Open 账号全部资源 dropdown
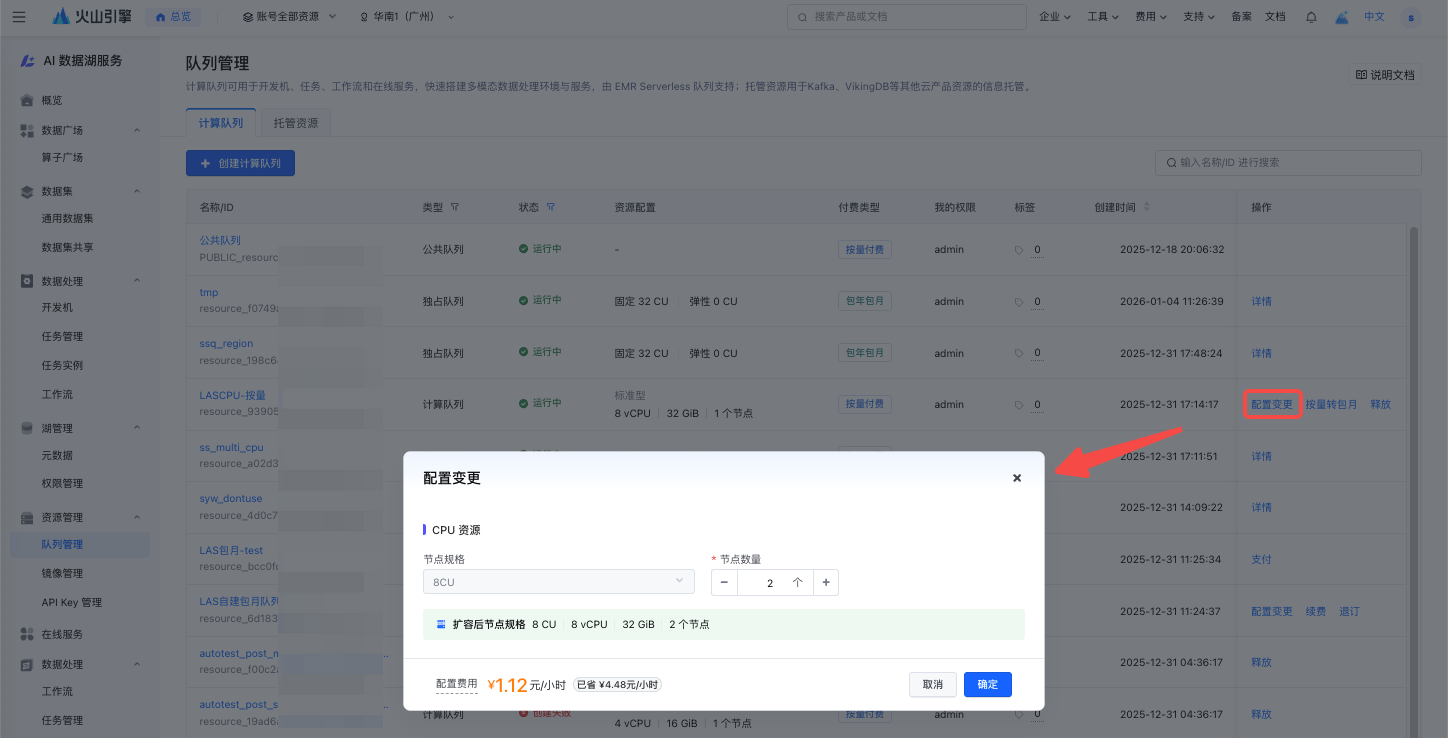Image resolution: width=1448 pixels, height=738 pixels. click(290, 17)
